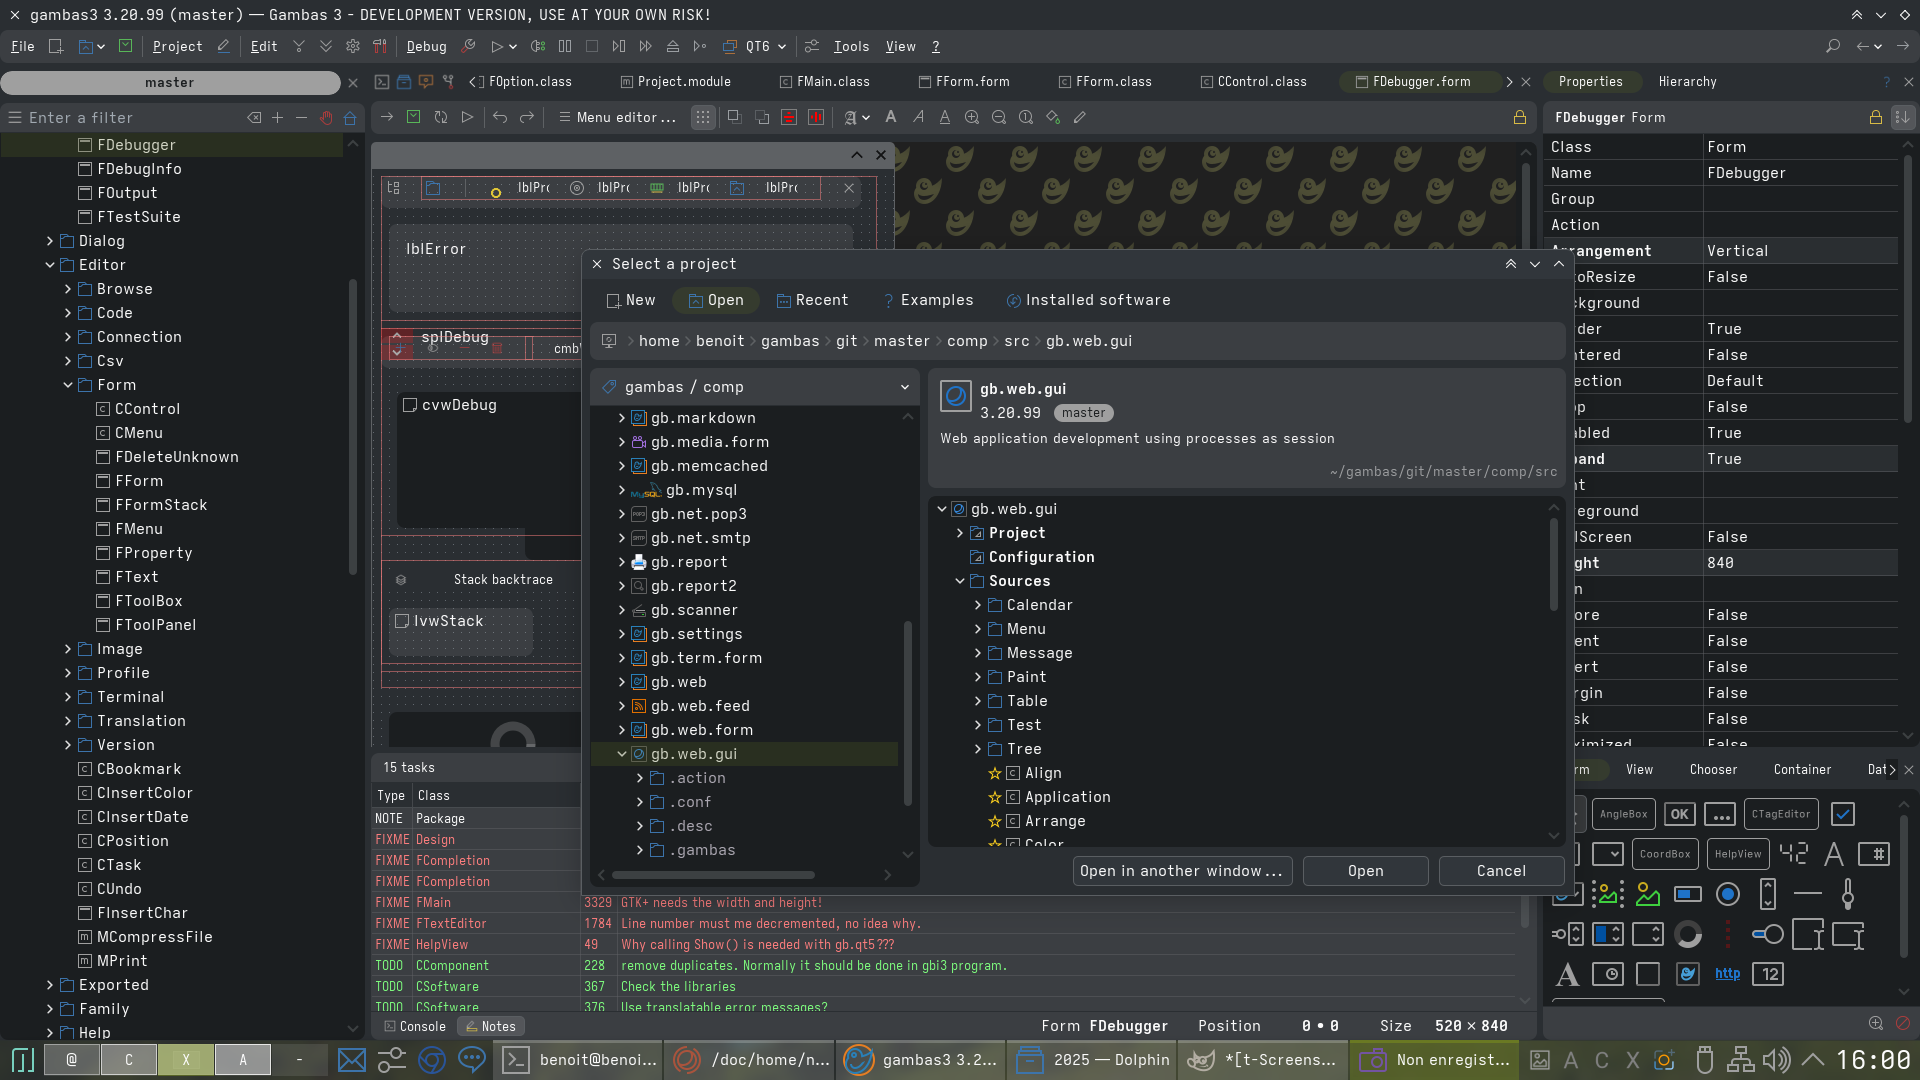
Task: Click the redo arrow in form editor toolbar
Action: point(527,118)
